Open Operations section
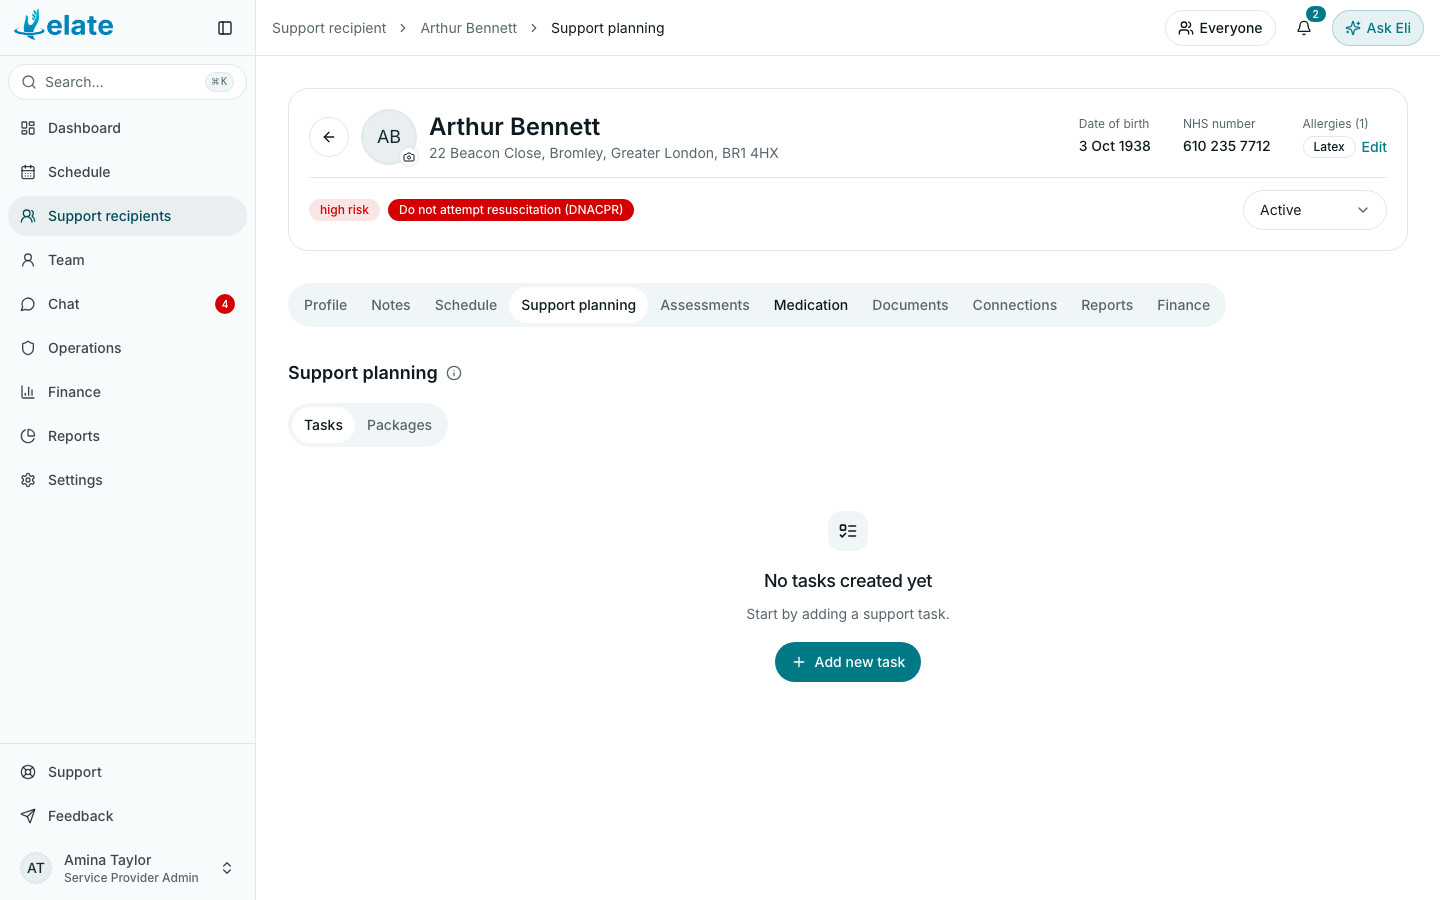 127,348
